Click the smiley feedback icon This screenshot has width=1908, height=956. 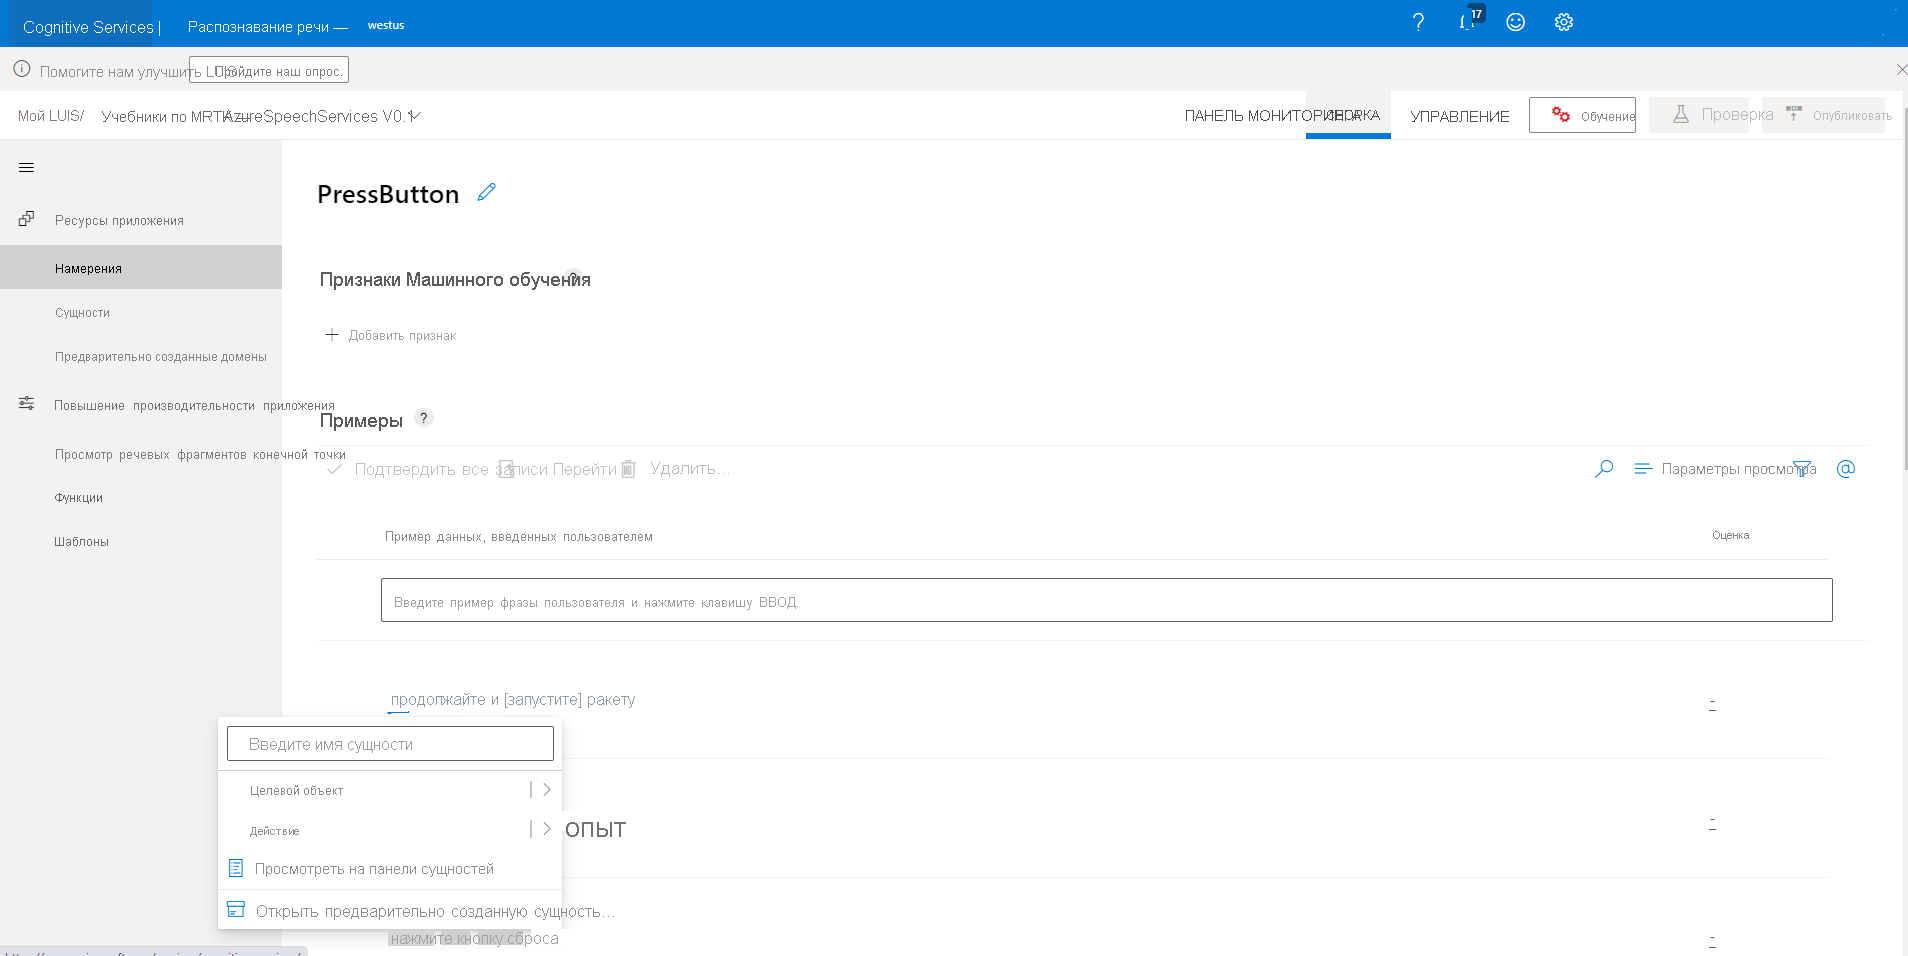click(1515, 21)
